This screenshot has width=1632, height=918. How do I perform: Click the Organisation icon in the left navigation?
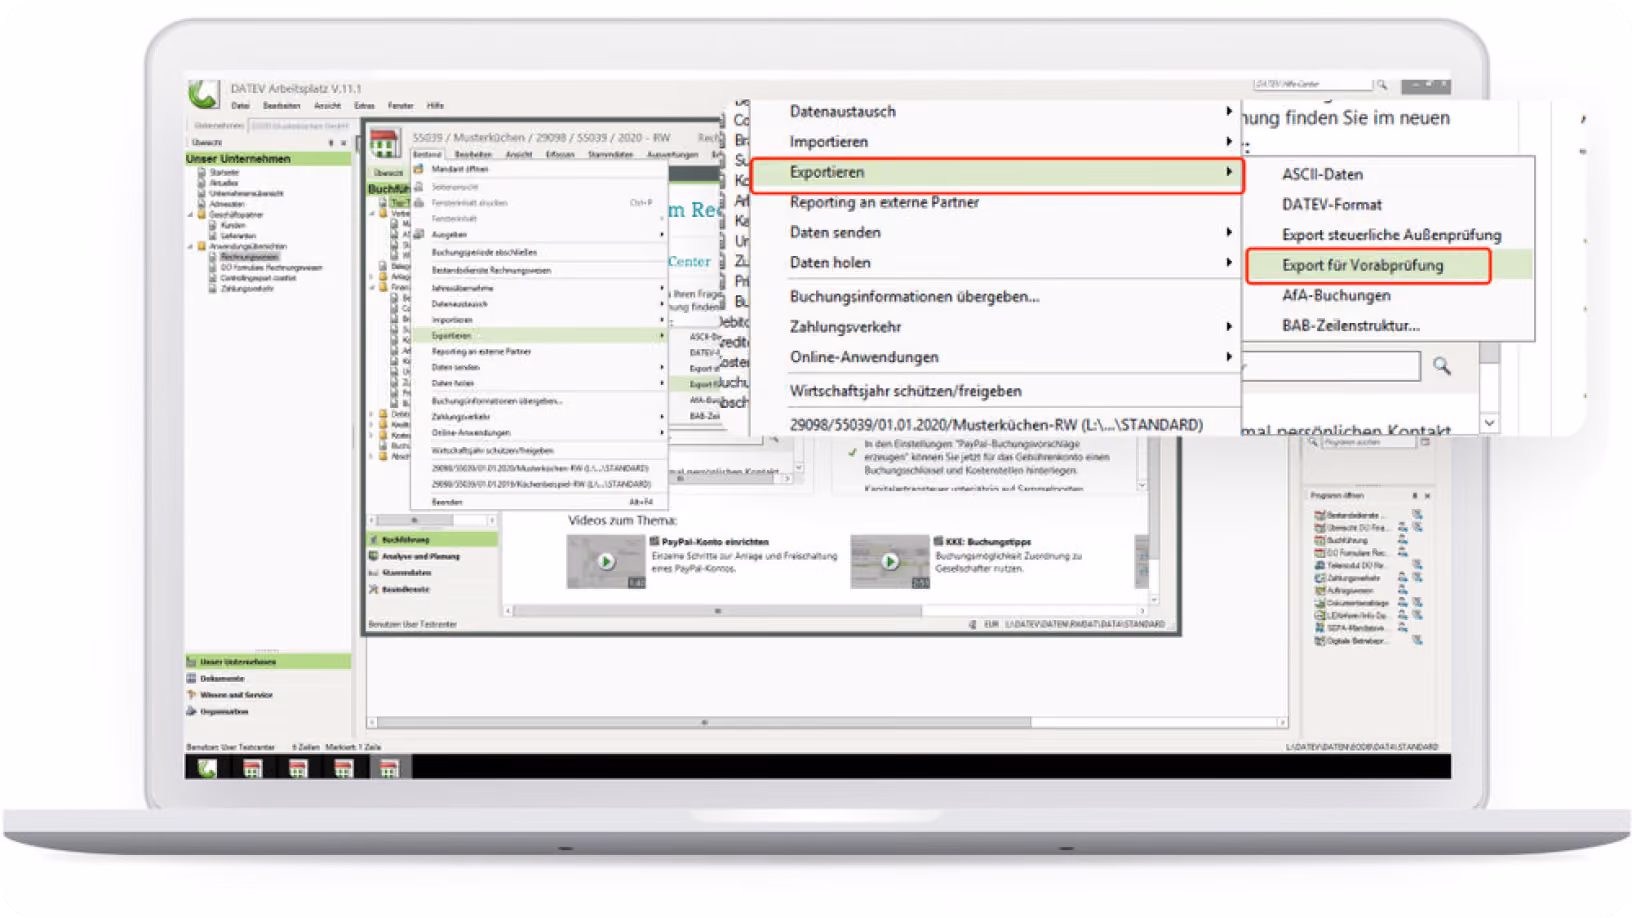click(191, 711)
